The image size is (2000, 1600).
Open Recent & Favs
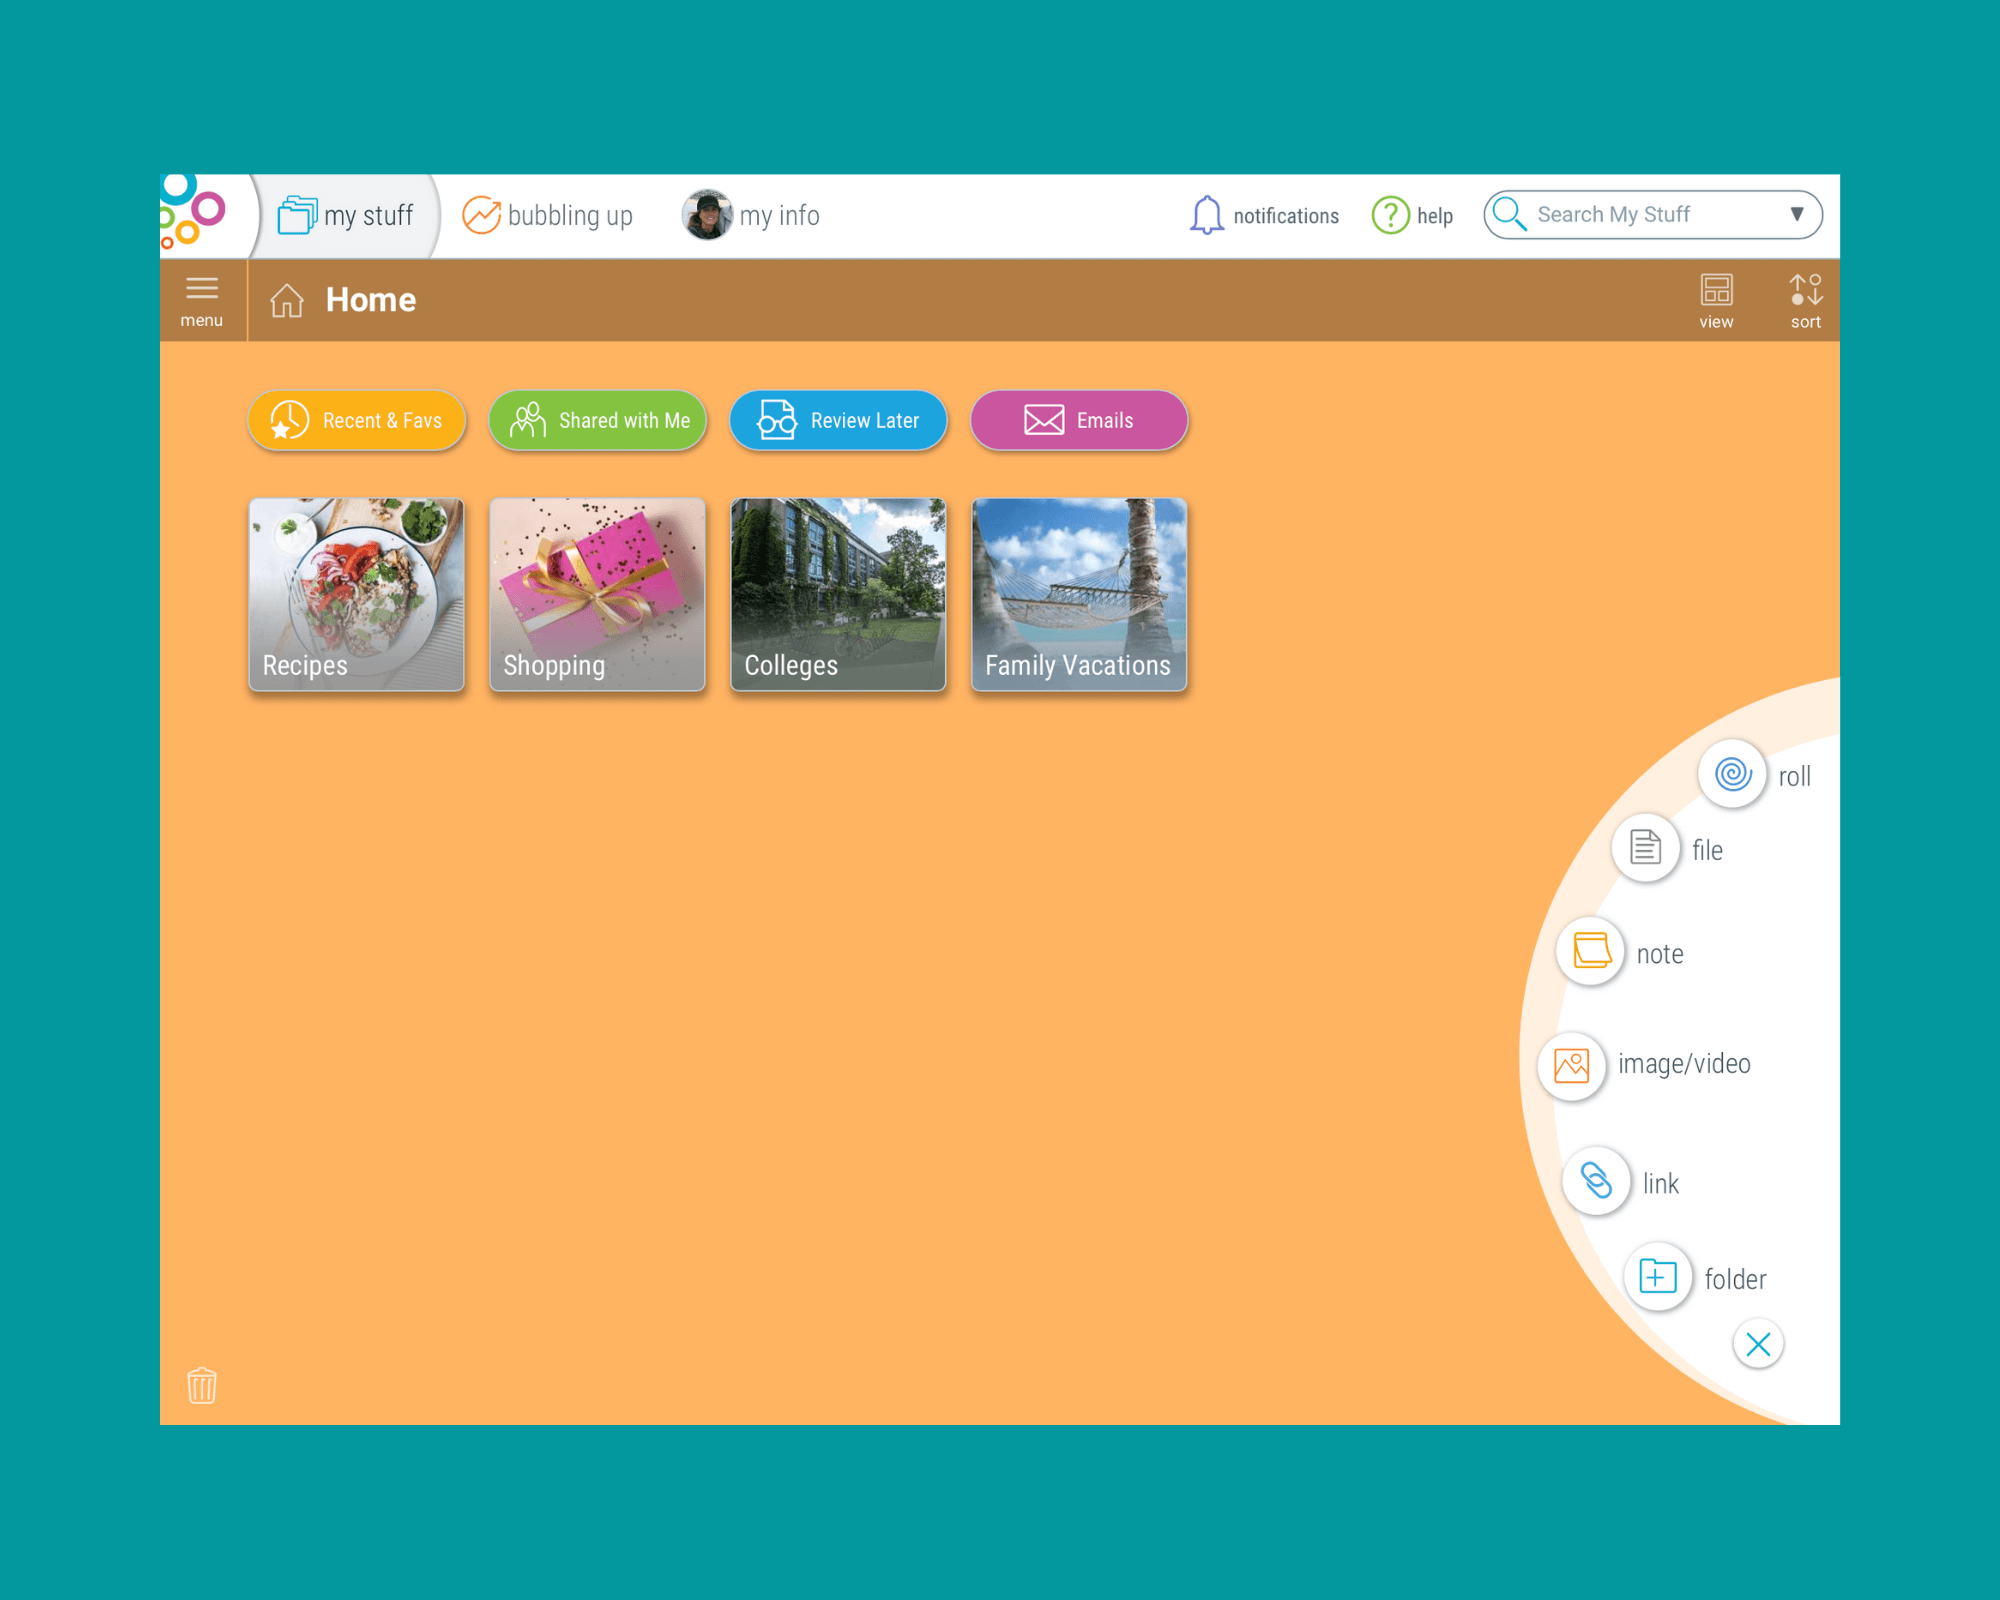pos(357,420)
